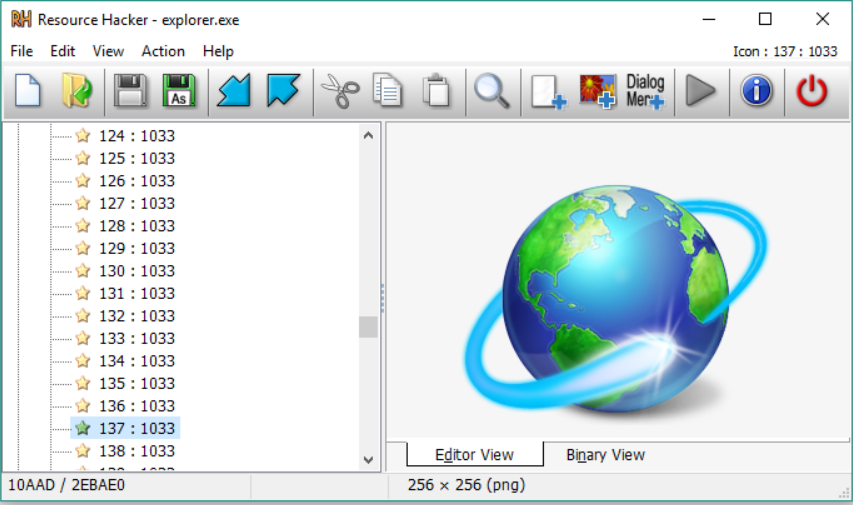Select tree item 130 : 1033
The height and width of the screenshot is (505, 853).
click(137, 270)
